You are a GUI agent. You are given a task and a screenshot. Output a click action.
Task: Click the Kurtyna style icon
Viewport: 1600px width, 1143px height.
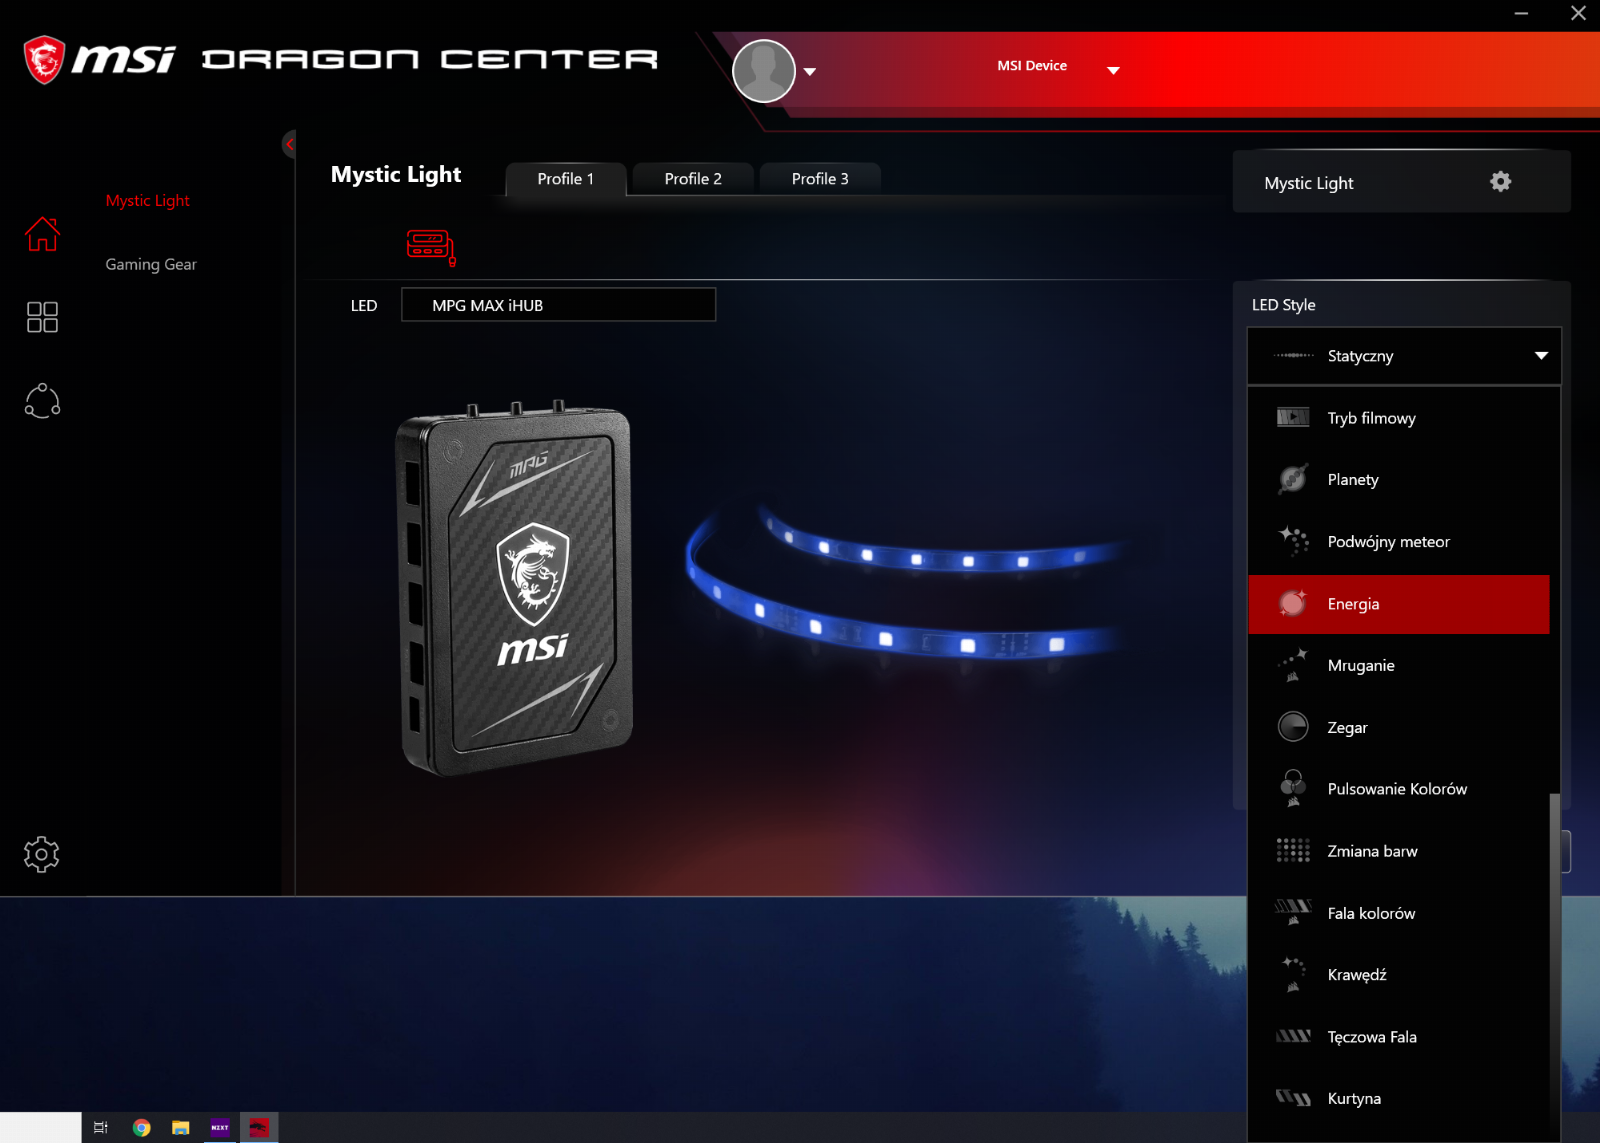point(1293,1098)
